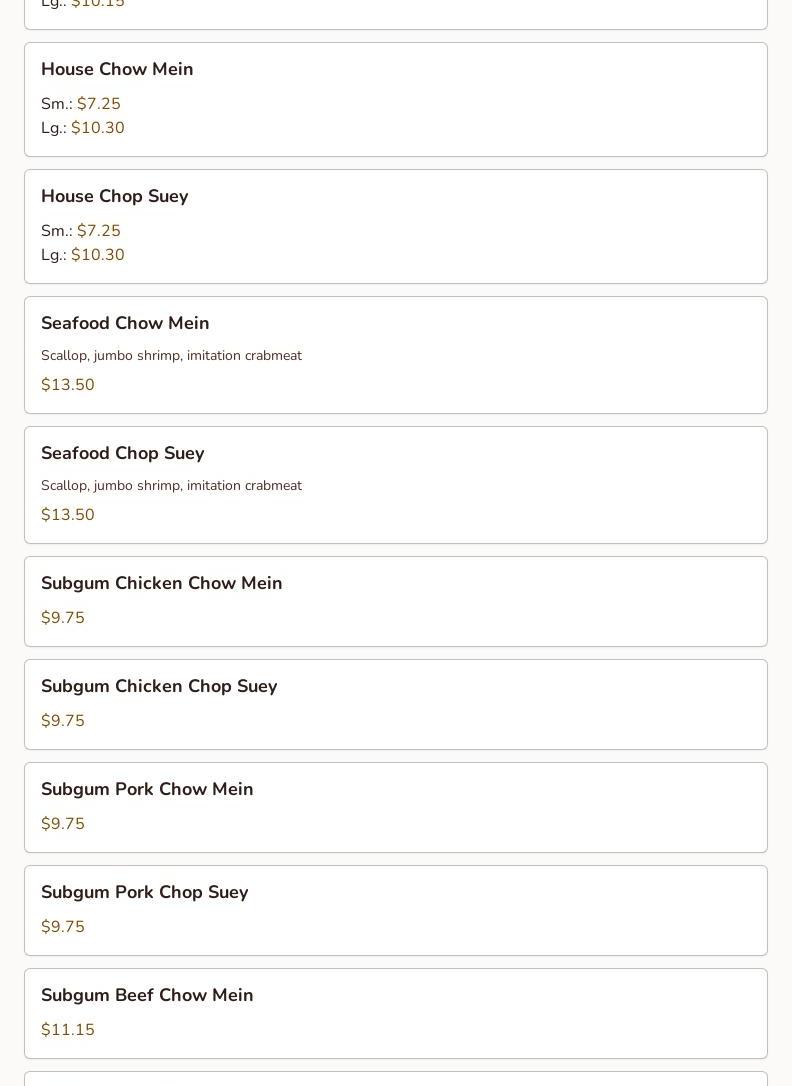Viewport: 792px width, 1086px height.
Task: Click House Chow Mein small price $7.25
Action: click(98, 104)
